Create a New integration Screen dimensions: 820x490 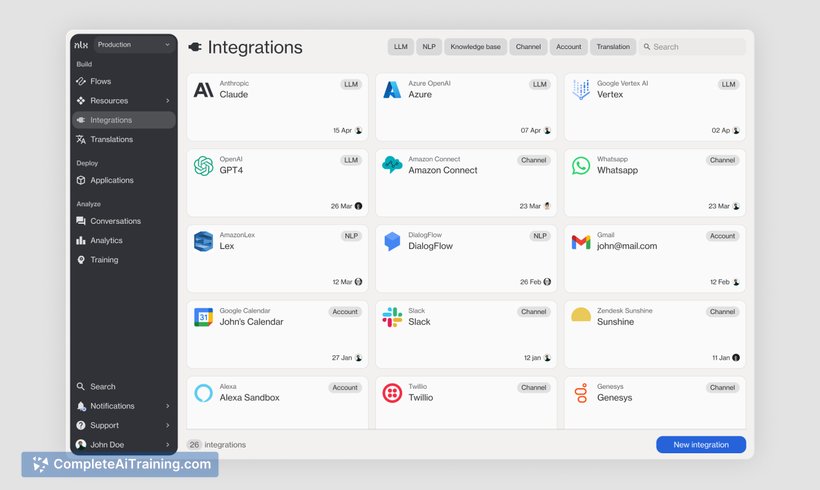pyautogui.click(x=701, y=445)
